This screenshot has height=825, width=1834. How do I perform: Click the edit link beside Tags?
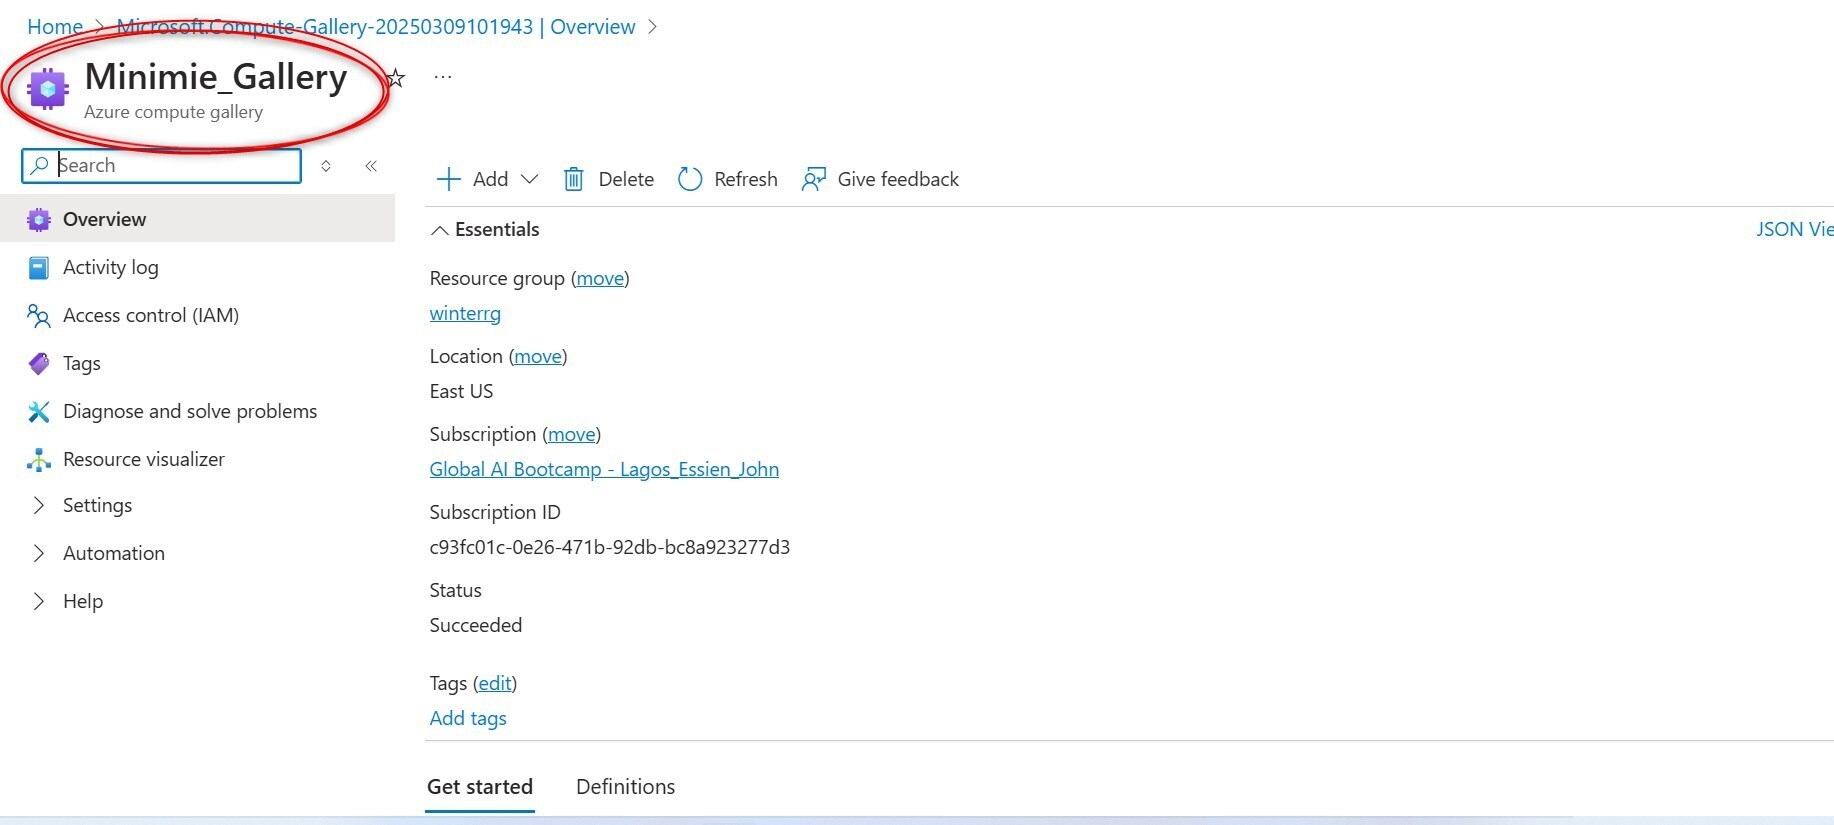point(495,683)
